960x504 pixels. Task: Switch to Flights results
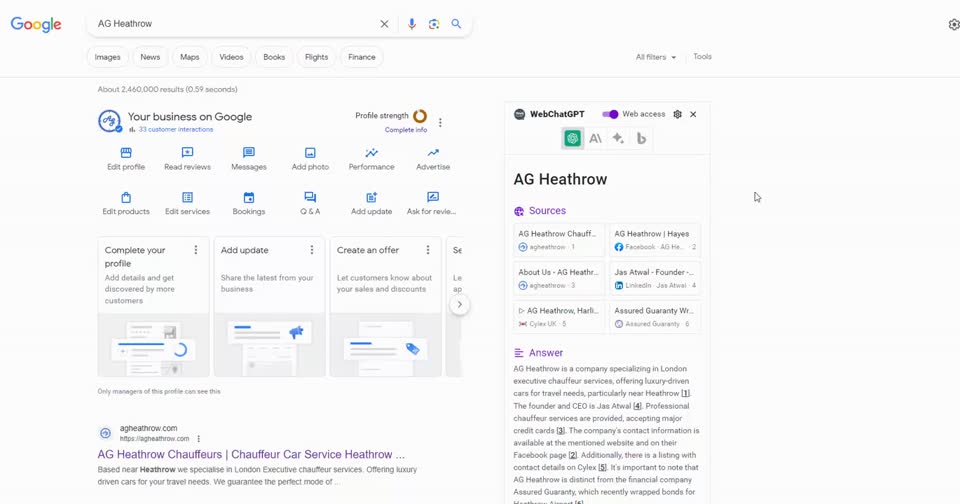click(317, 57)
